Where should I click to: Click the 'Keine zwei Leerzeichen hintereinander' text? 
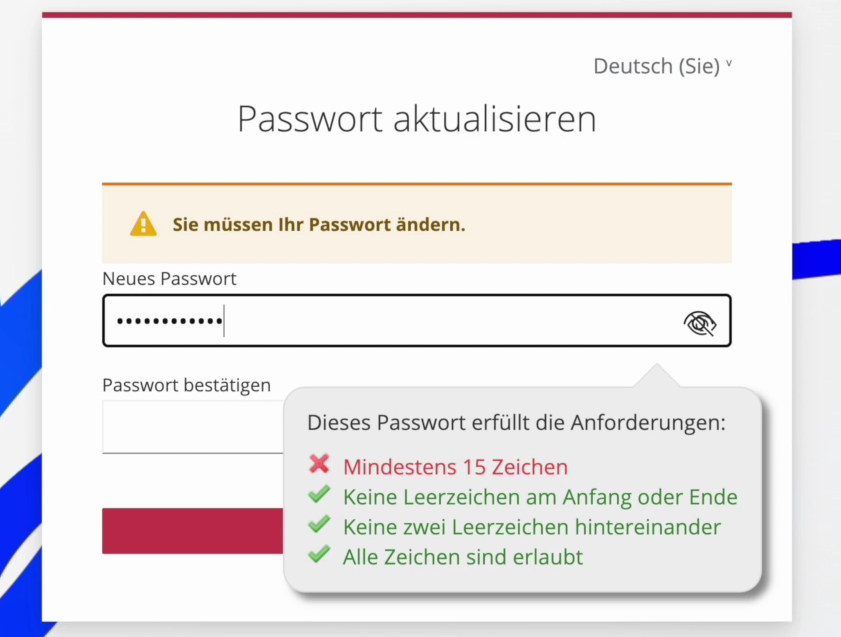point(531,527)
